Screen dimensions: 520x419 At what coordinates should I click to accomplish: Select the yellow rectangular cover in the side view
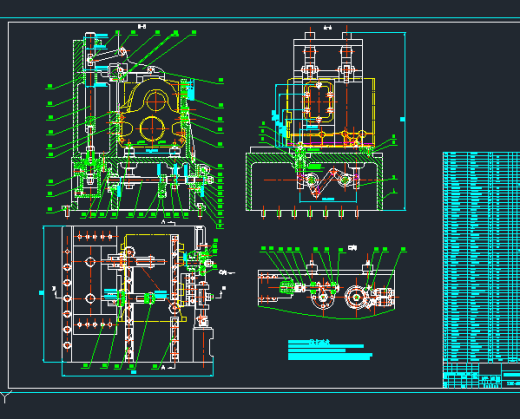click(x=318, y=103)
